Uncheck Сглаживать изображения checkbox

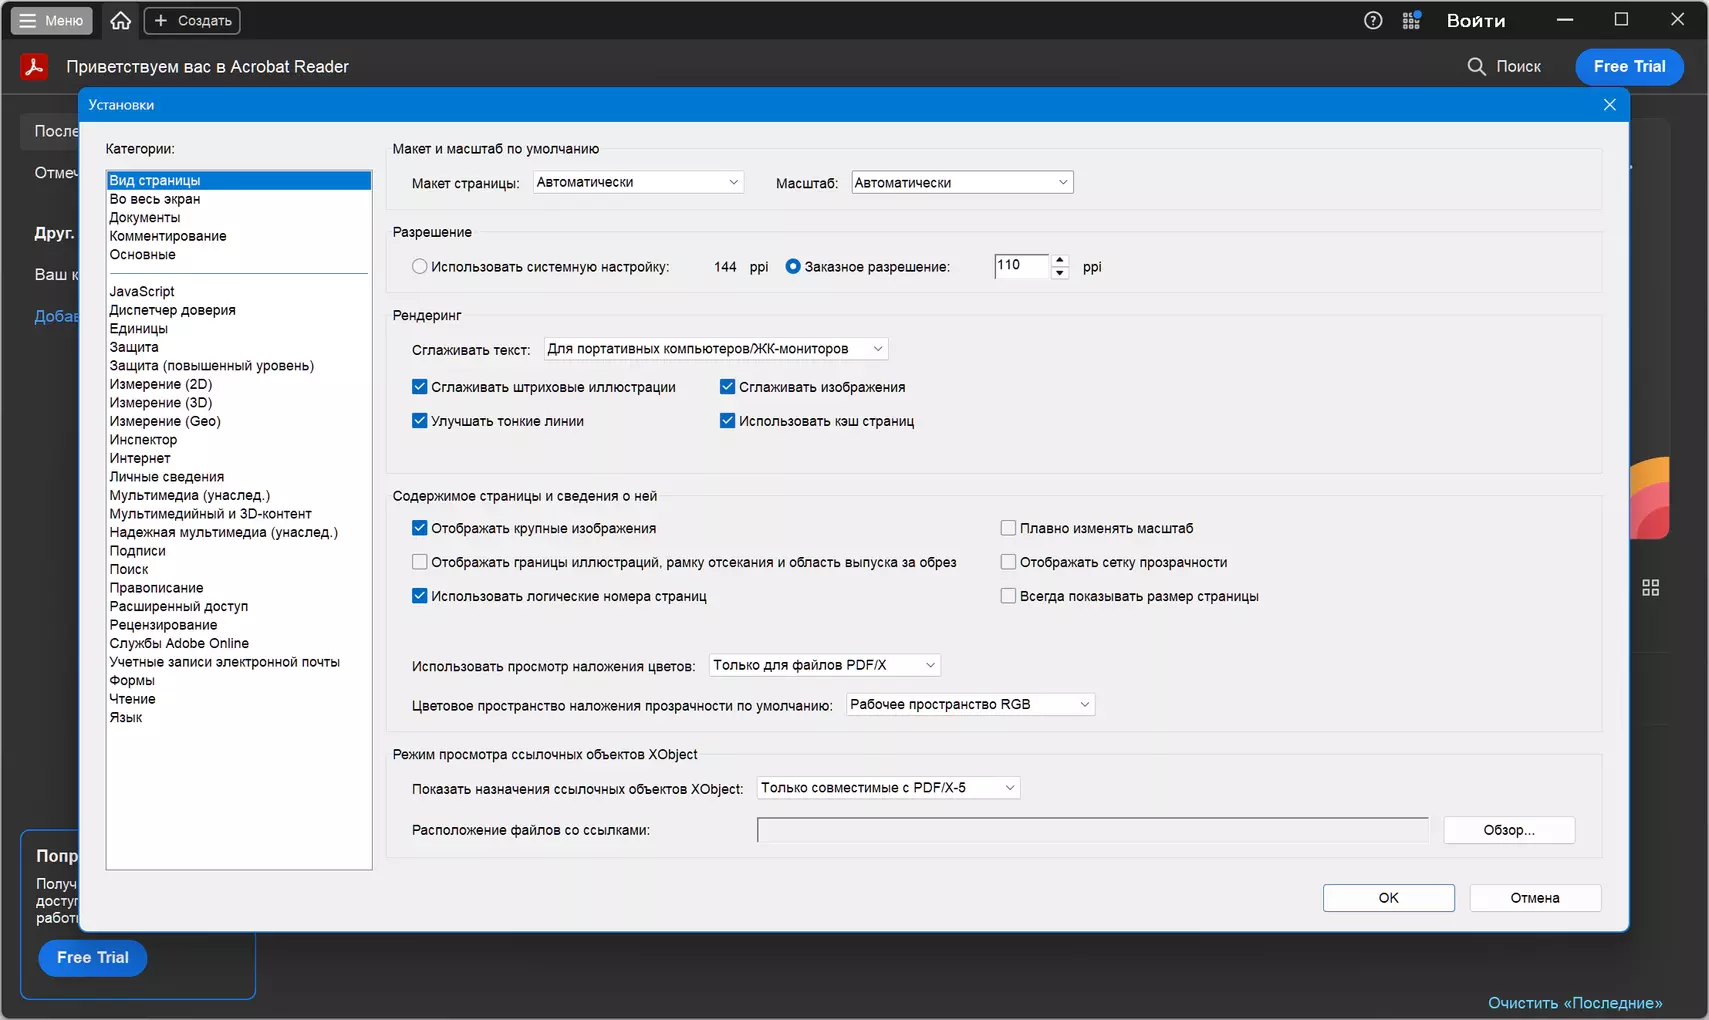(x=728, y=387)
